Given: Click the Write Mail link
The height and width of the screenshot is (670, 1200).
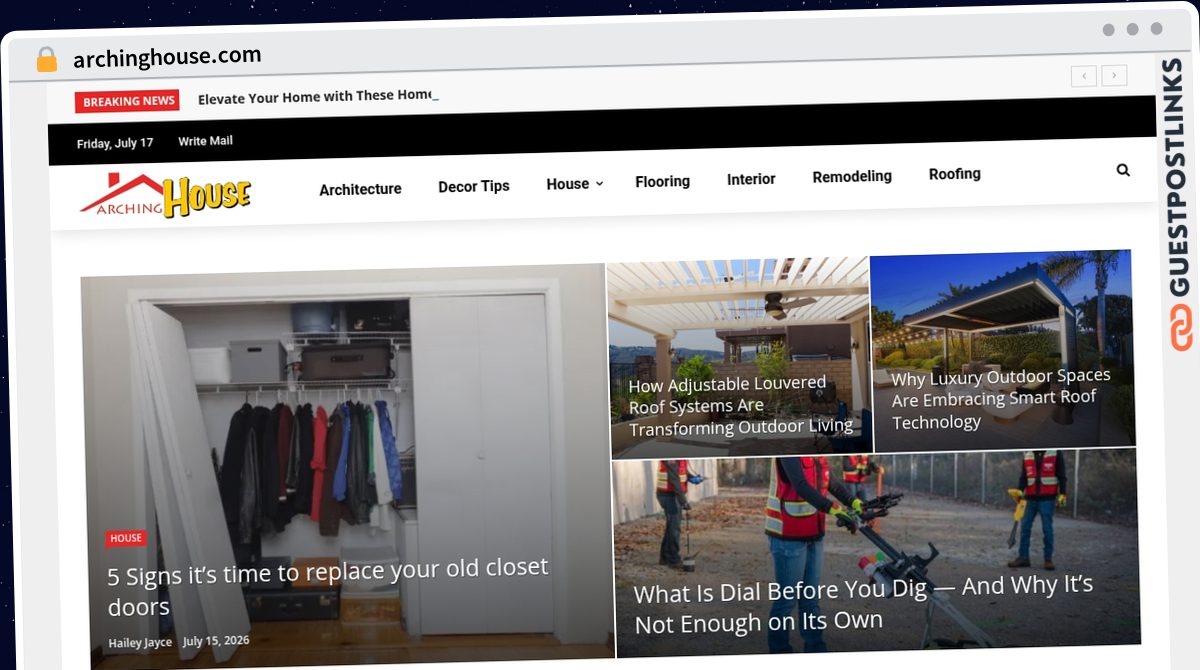Looking at the screenshot, I should [x=205, y=141].
